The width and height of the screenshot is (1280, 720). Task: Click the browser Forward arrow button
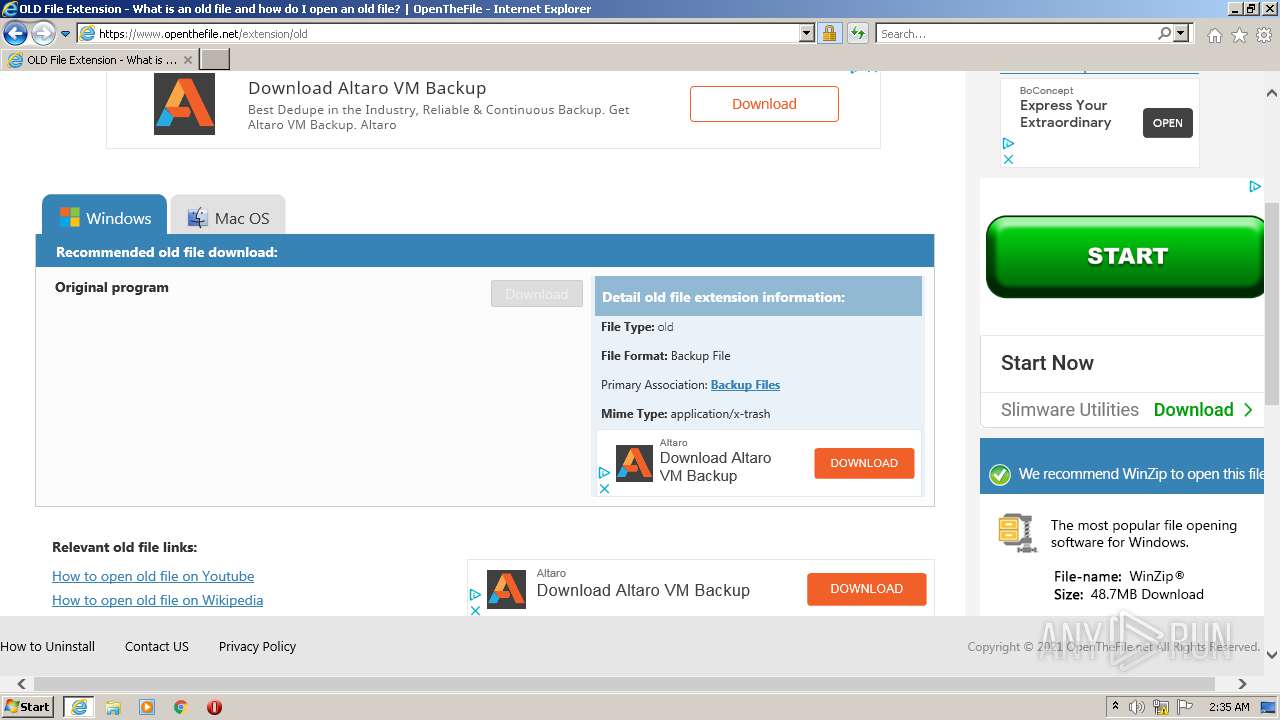[43, 33]
